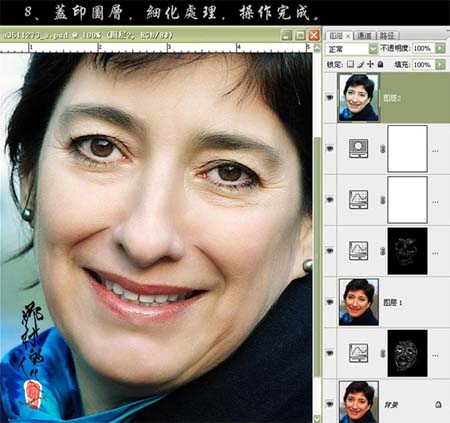Viewport: 450px width, 423px height.
Task: Hide the circle adjustment layer via eye icon
Action: (x=330, y=149)
